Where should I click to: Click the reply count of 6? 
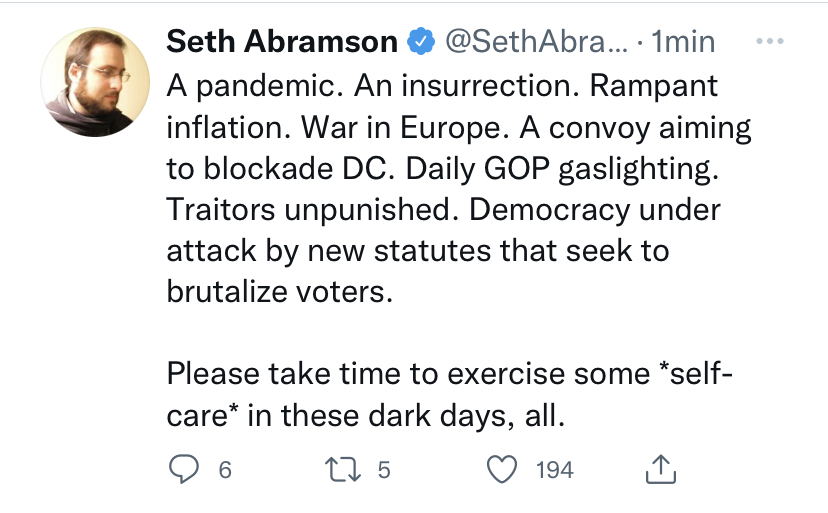[x=225, y=469]
